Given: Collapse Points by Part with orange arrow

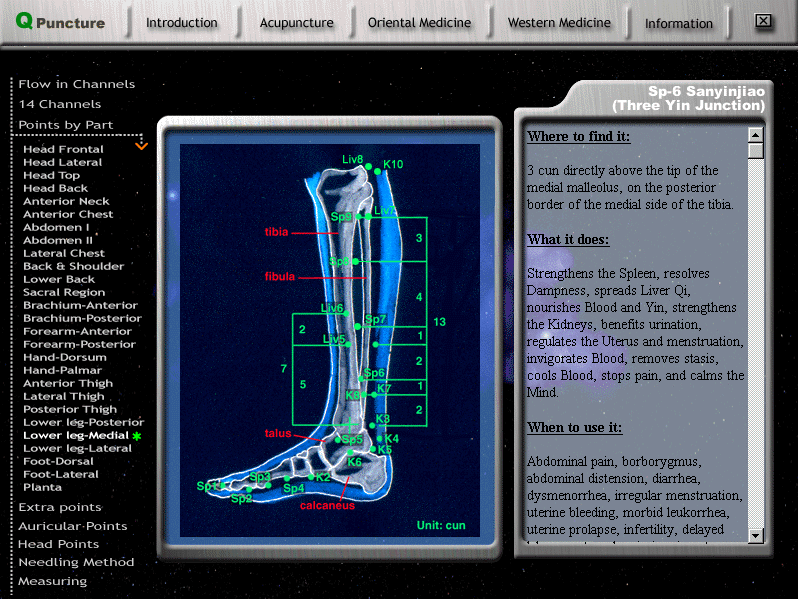Looking at the screenshot, I should [x=142, y=146].
